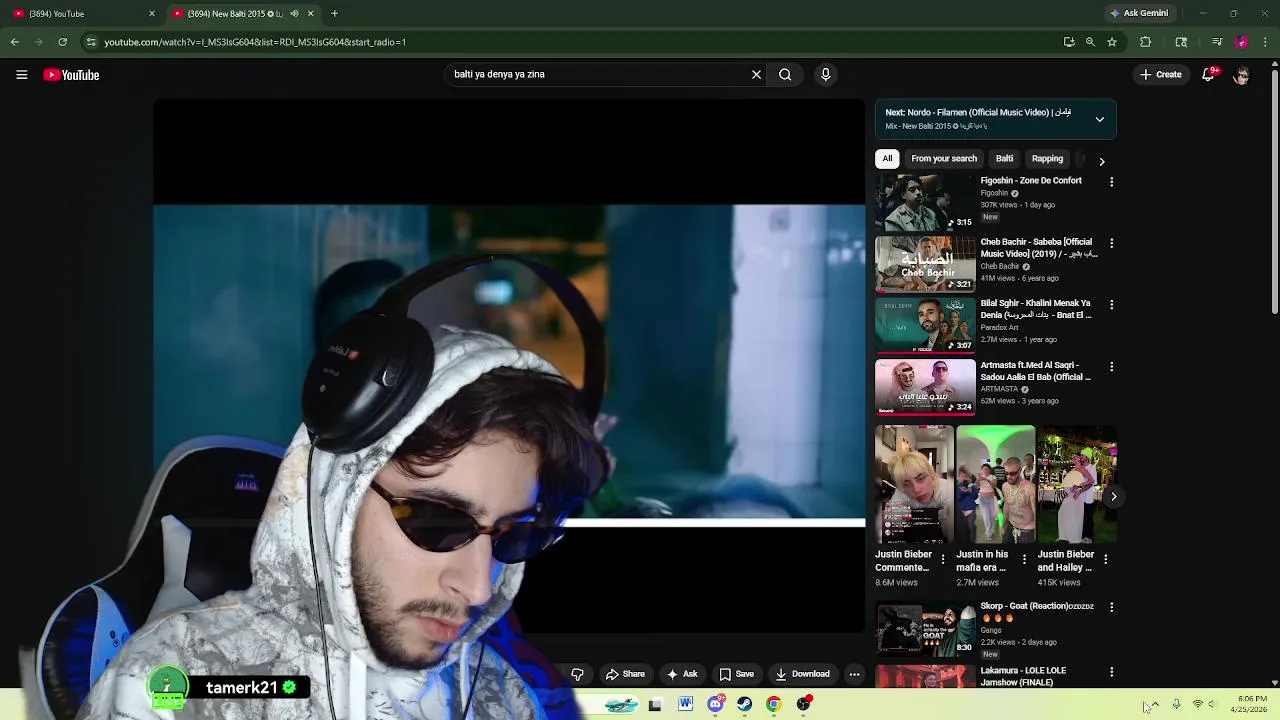This screenshot has width=1280, height=720.
Task: Run search with the magnifier button
Action: 785,74
